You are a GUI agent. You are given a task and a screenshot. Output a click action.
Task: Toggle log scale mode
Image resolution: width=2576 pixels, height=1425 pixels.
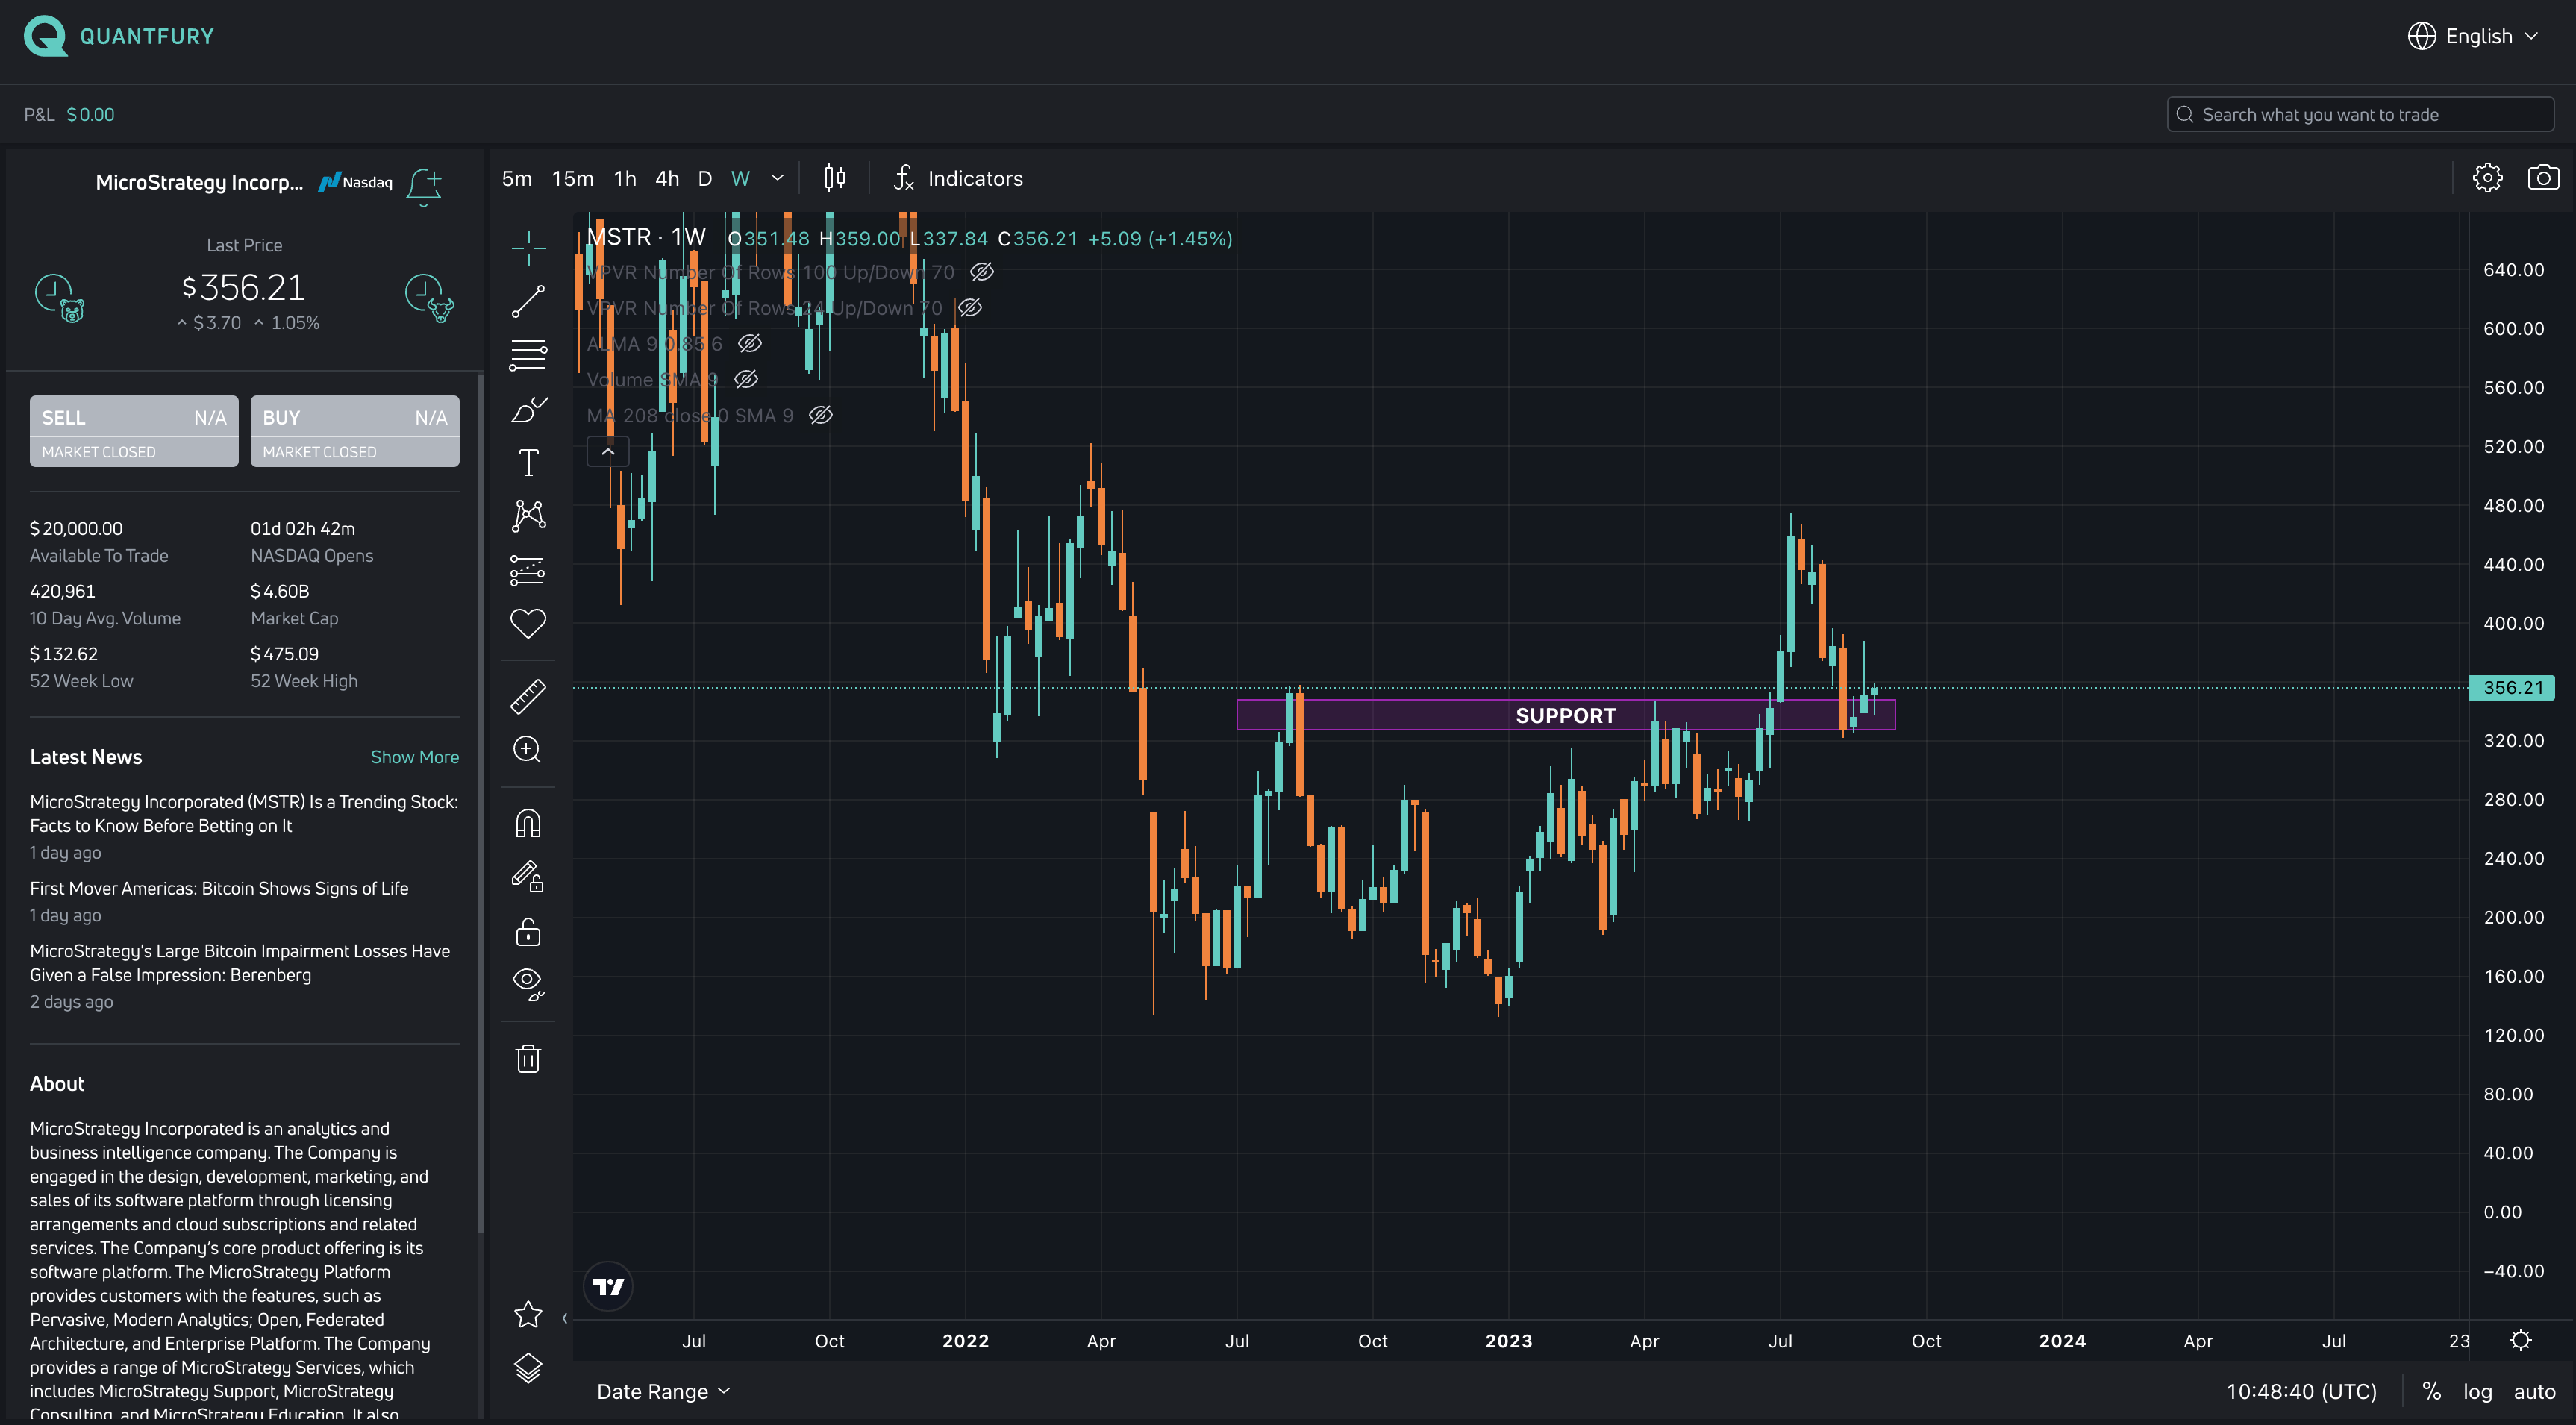2477,1391
